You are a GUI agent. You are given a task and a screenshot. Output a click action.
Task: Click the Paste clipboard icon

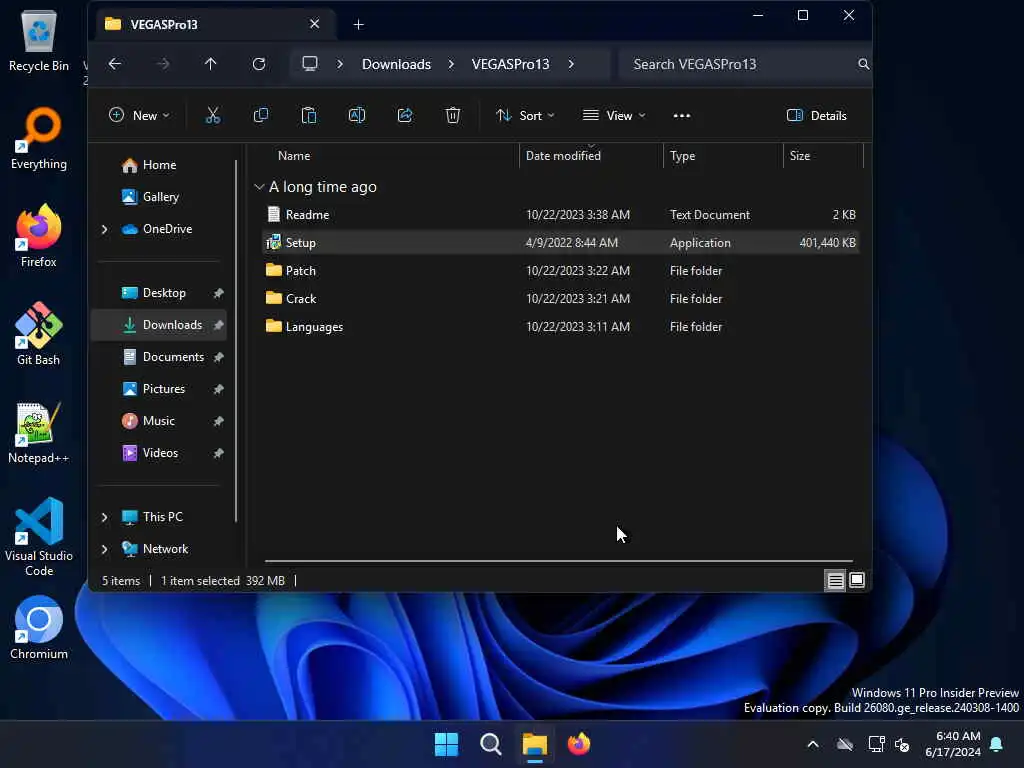309,116
